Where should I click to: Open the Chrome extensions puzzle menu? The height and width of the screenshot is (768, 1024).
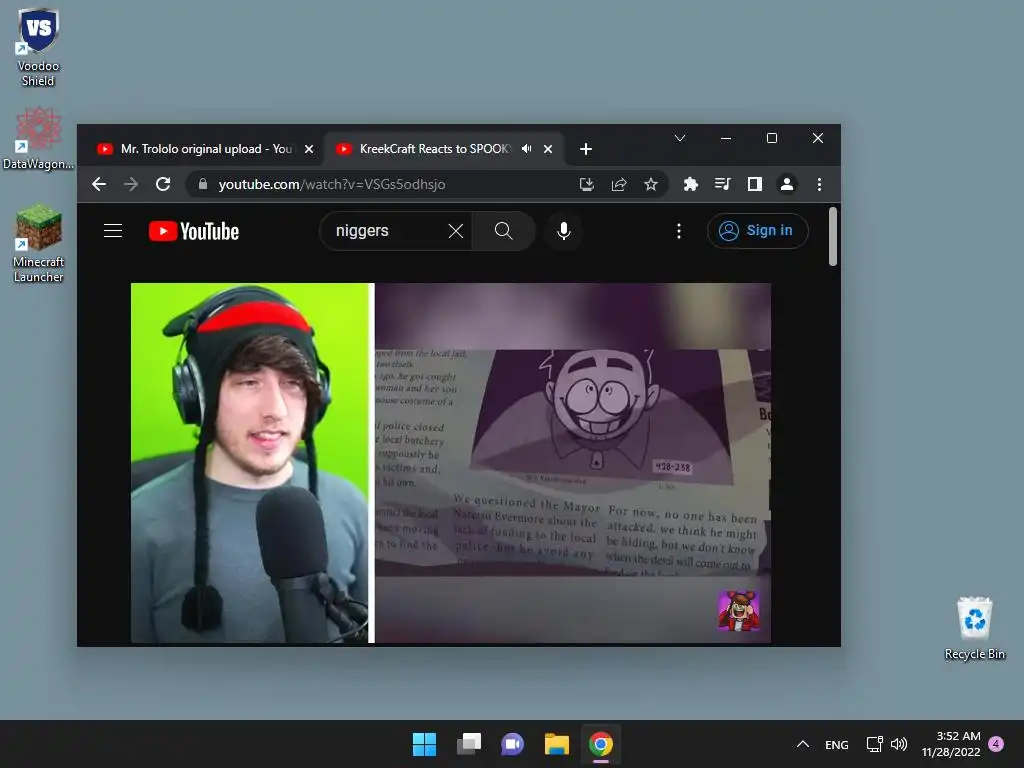point(690,184)
